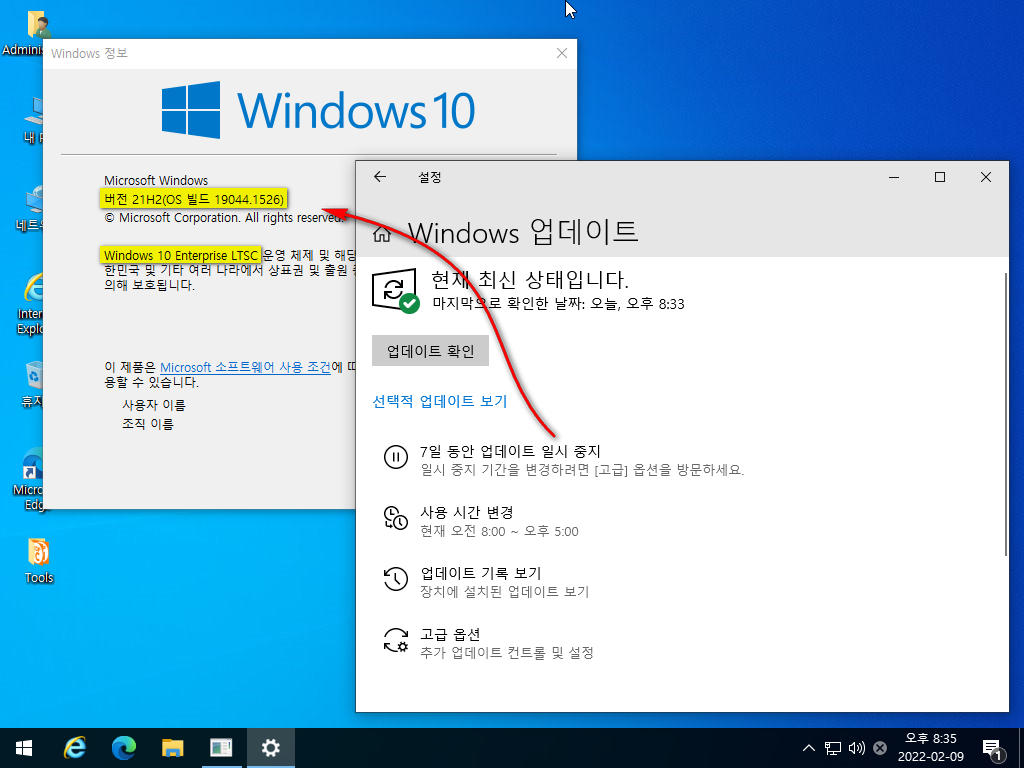Click the tray circle X status icon
This screenshot has width=1024, height=768.
[880, 748]
